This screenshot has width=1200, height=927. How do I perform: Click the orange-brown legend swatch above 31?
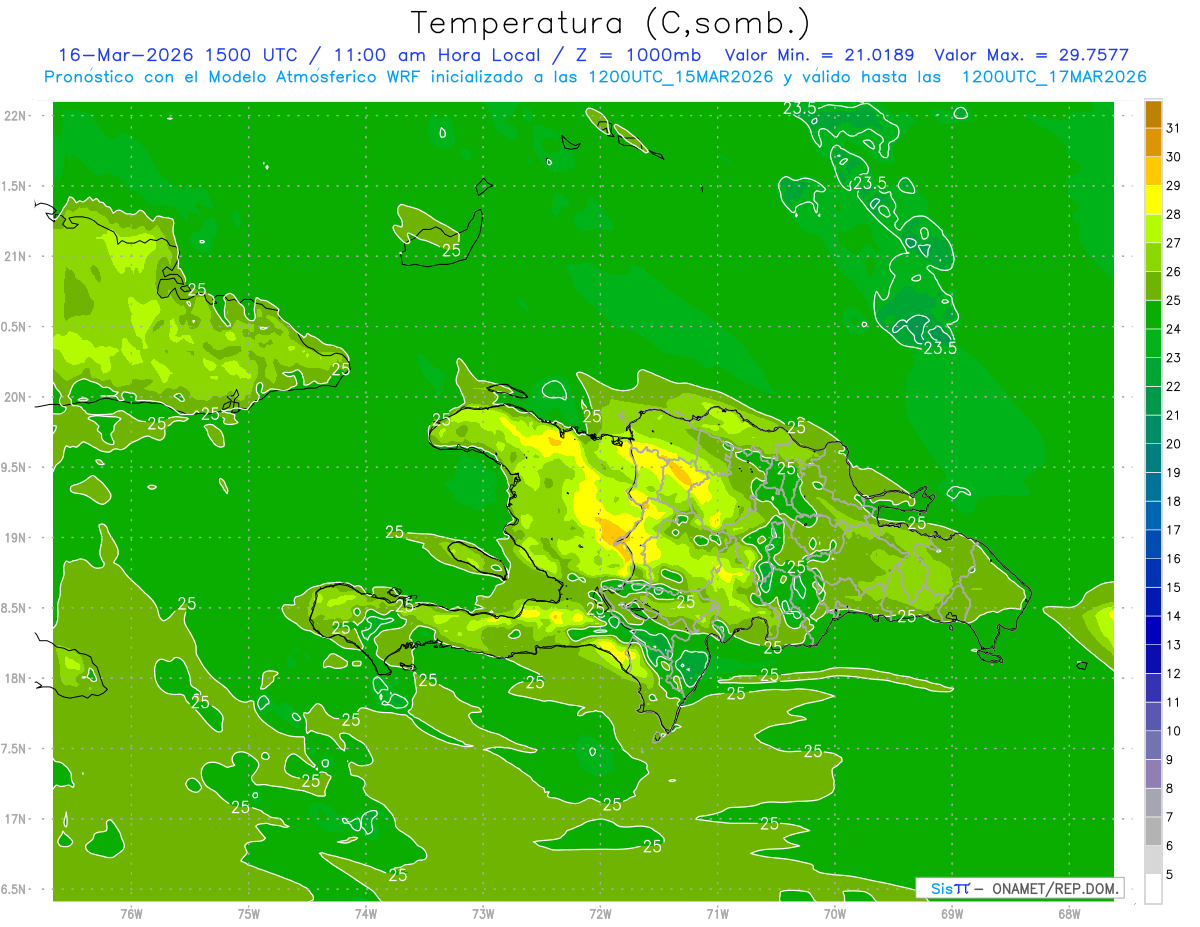[x=1153, y=113]
